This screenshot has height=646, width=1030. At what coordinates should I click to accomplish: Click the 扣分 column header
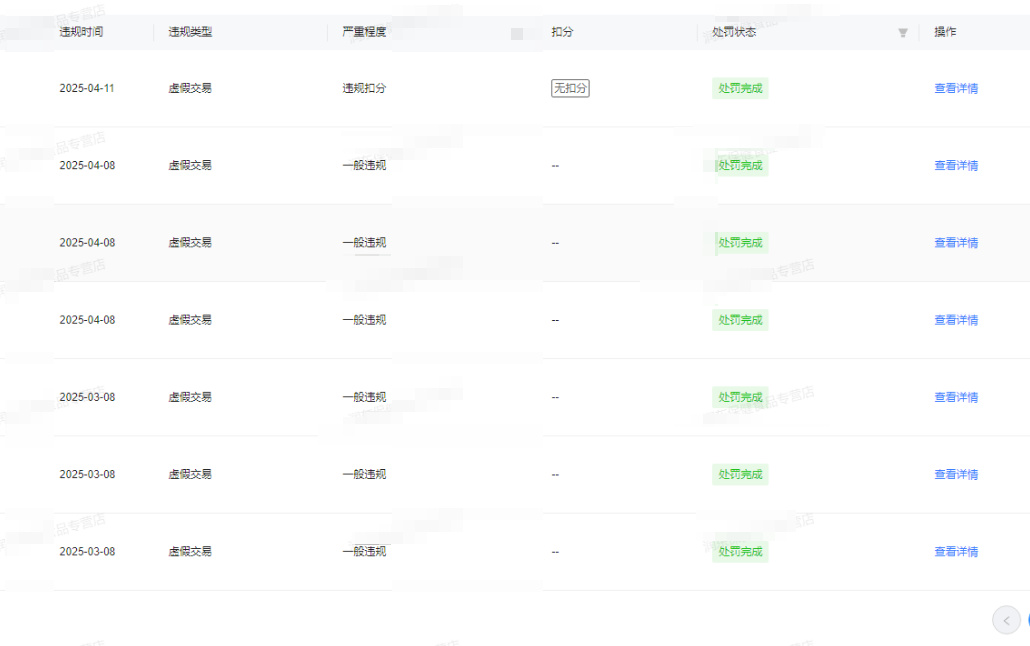coord(561,31)
